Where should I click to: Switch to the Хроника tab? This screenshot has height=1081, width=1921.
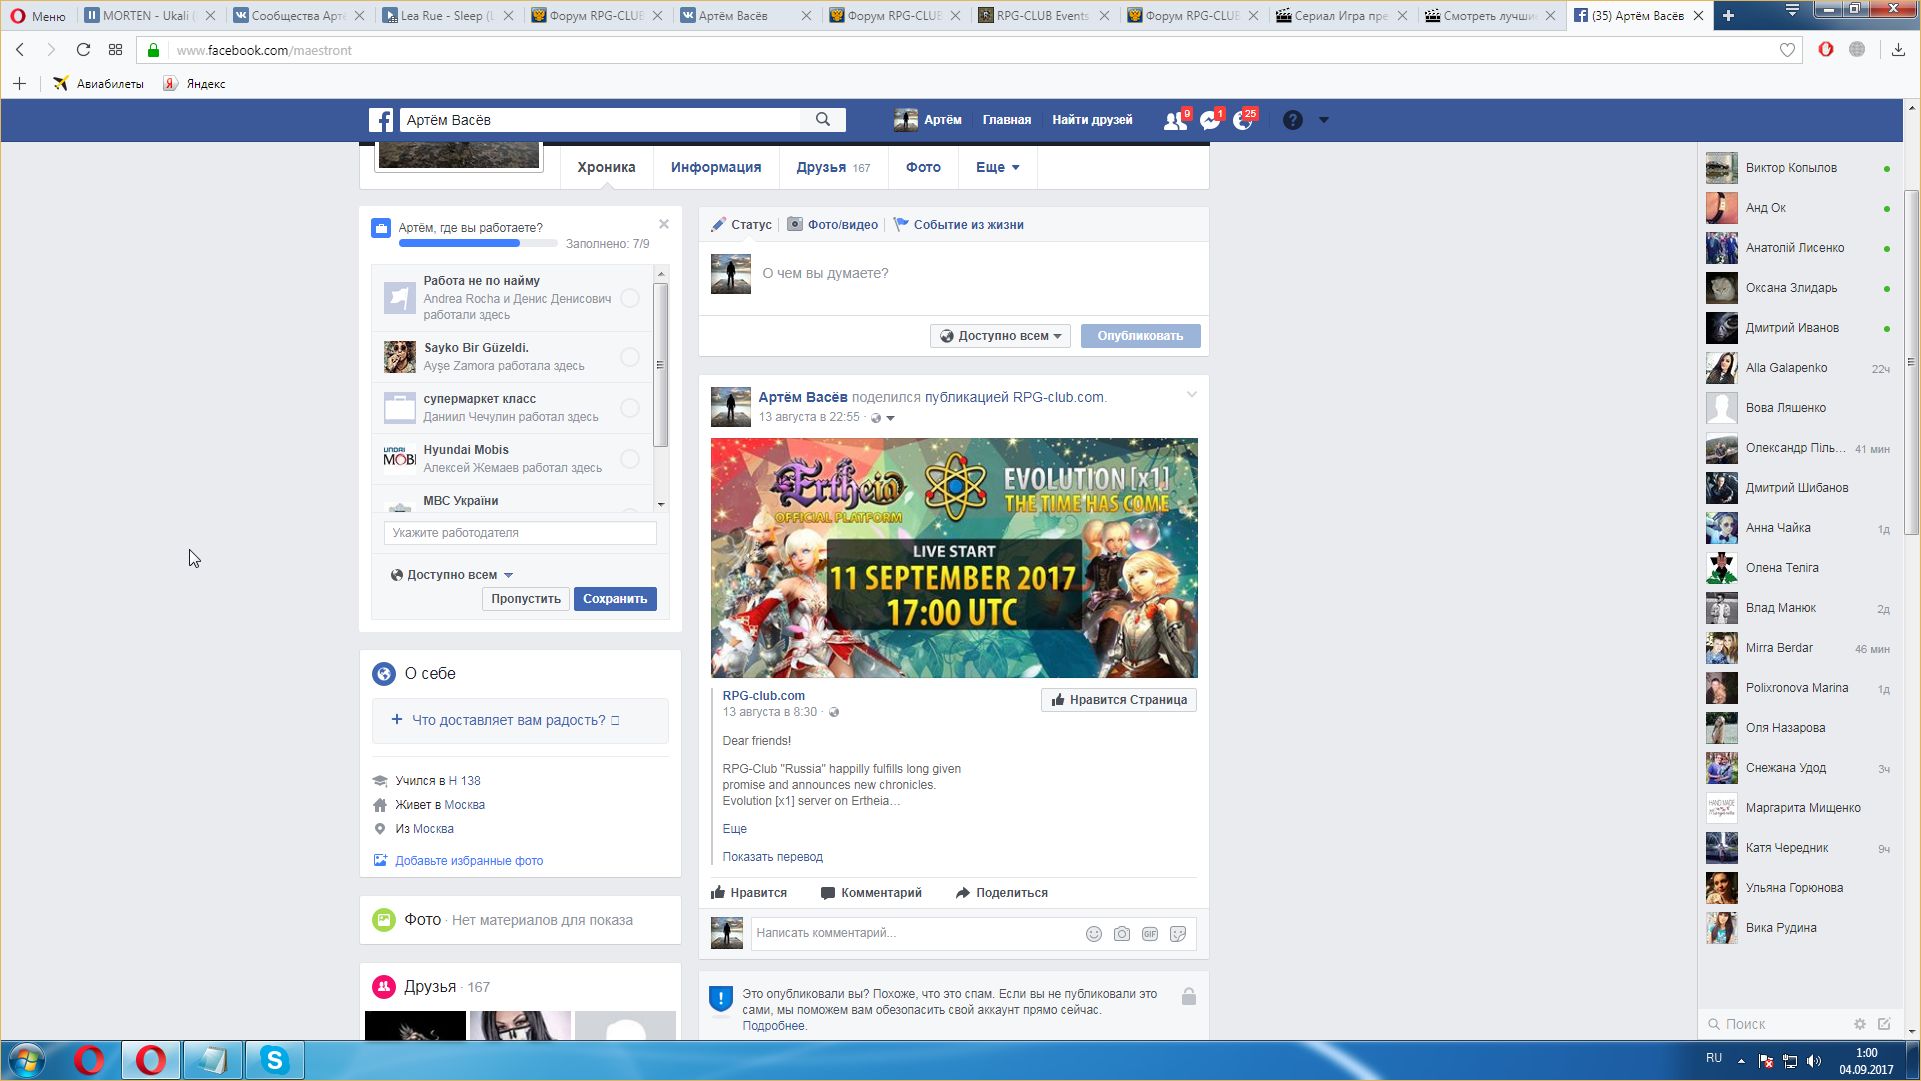coord(606,167)
